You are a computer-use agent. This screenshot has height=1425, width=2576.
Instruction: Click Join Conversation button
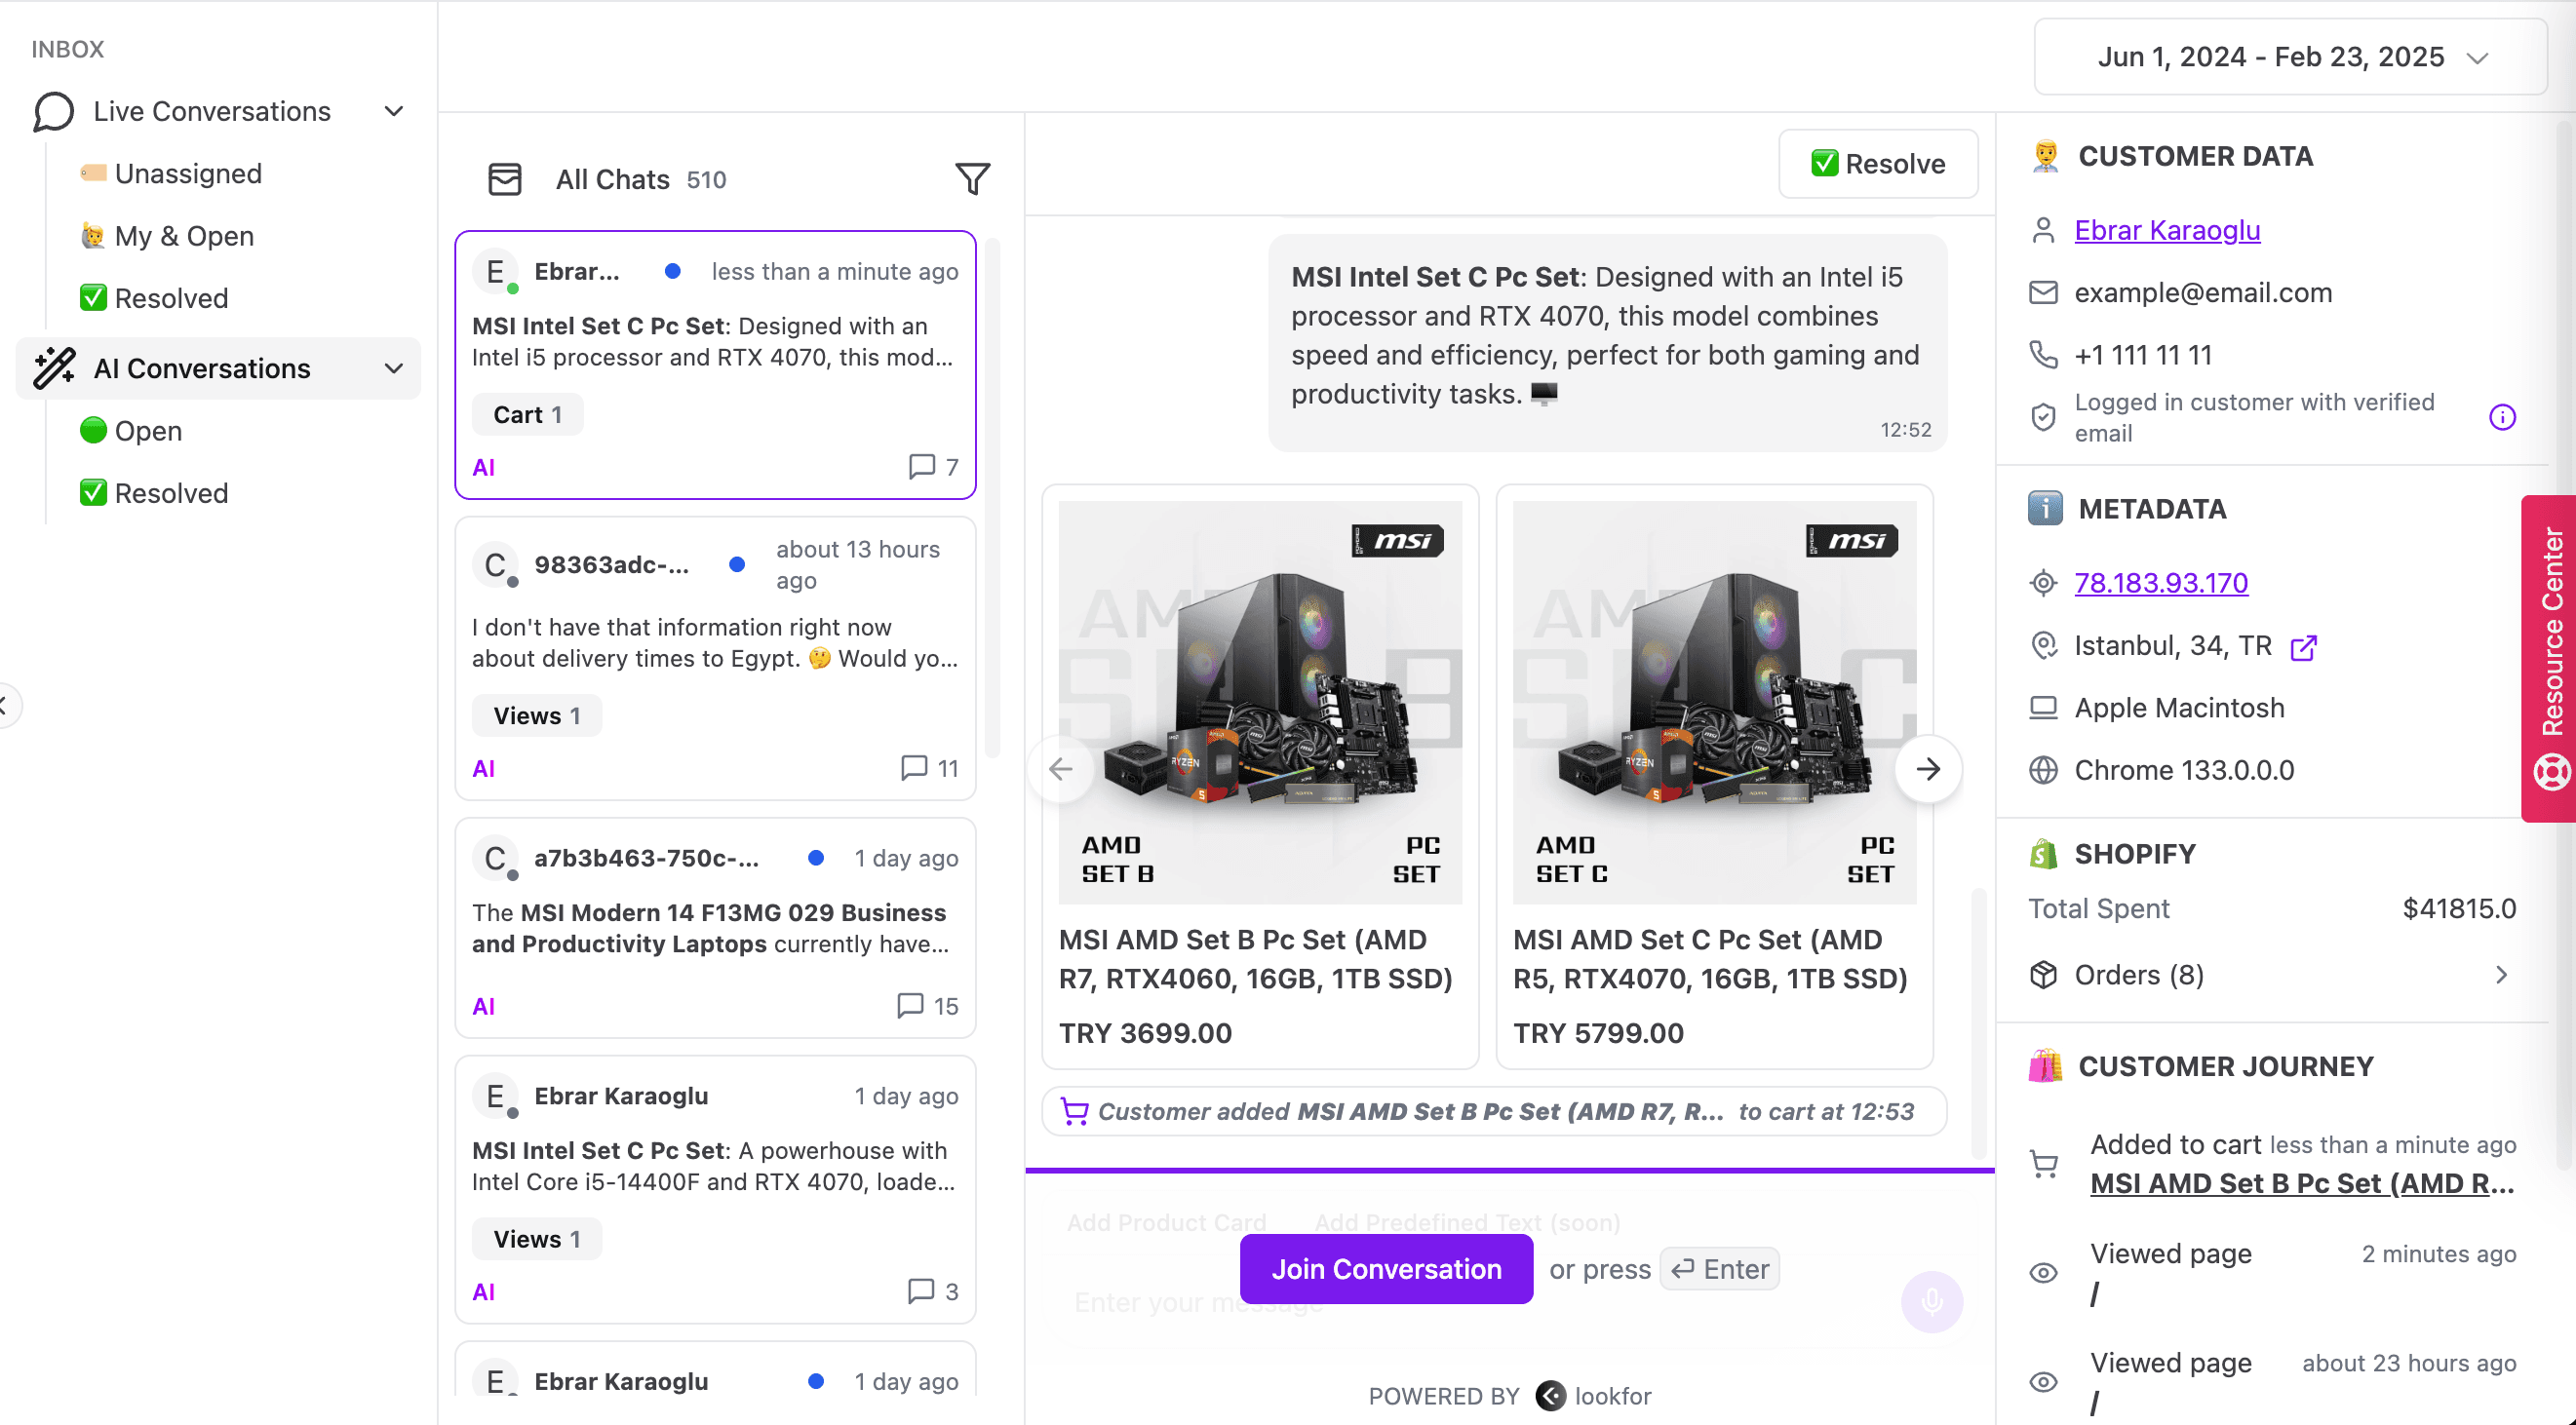[x=1386, y=1269]
